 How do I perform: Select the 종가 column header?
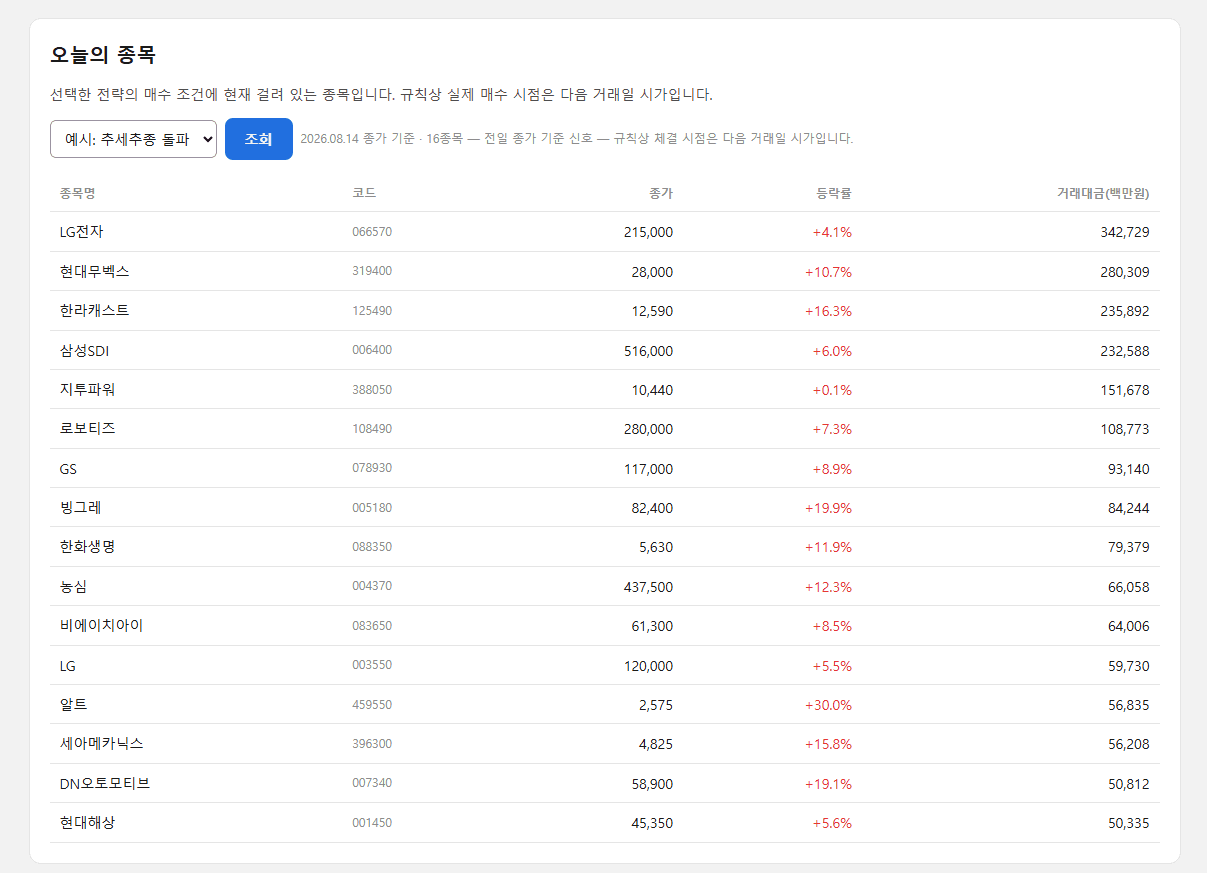pyautogui.click(x=661, y=193)
